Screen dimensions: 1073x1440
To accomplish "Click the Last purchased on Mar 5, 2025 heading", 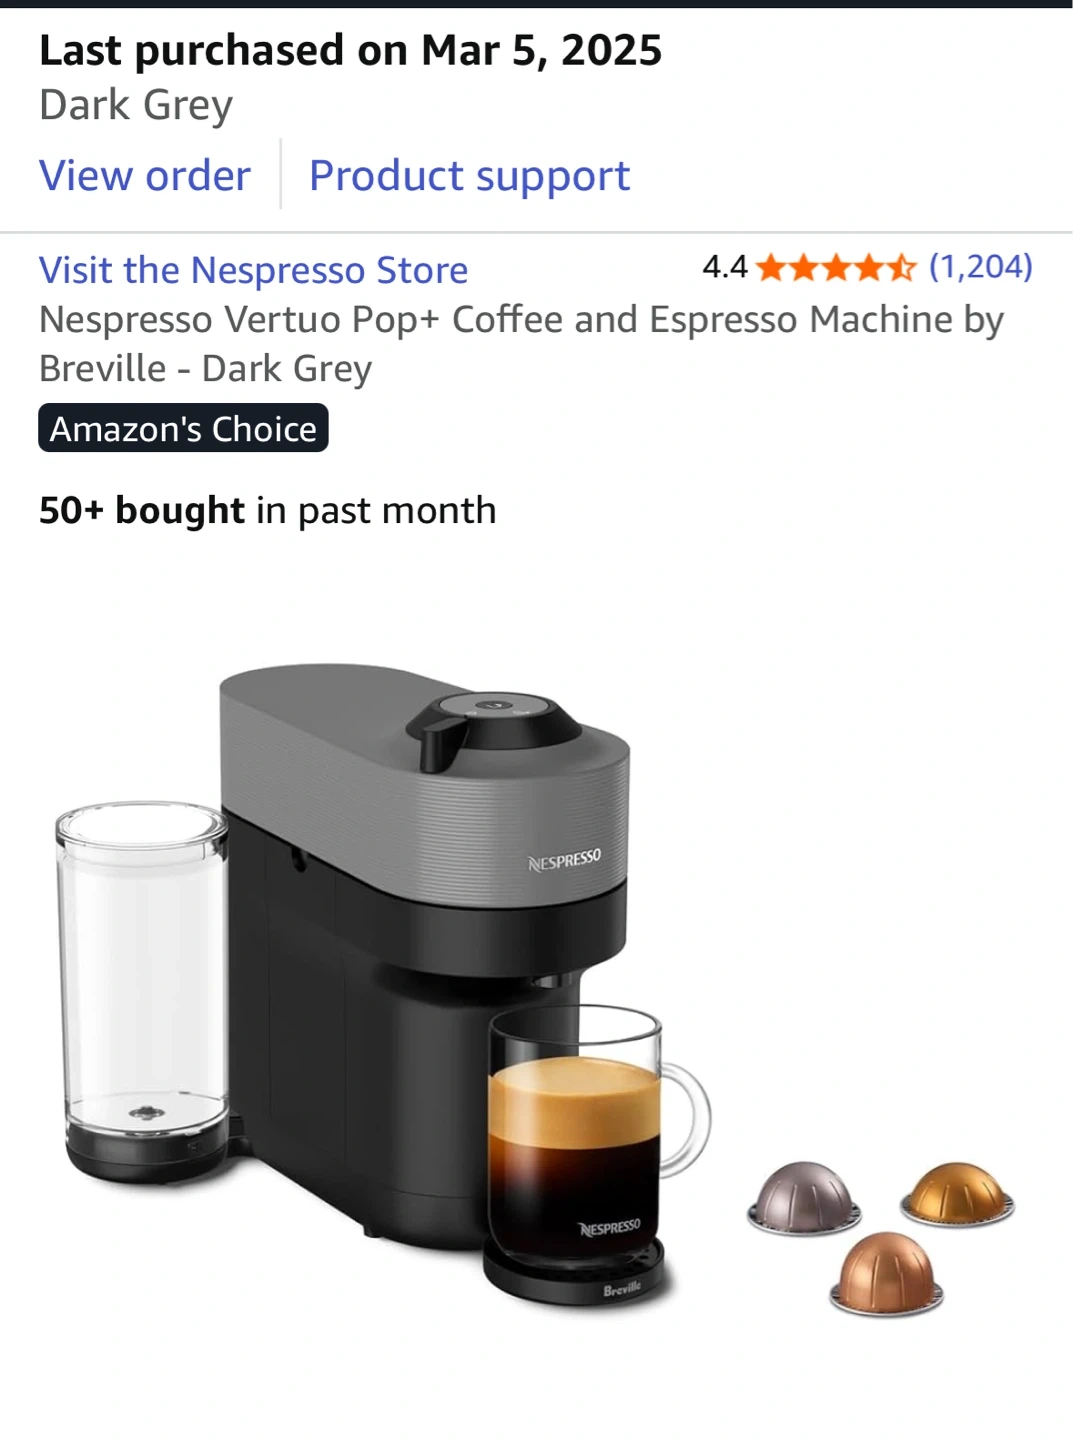I will tap(350, 50).
